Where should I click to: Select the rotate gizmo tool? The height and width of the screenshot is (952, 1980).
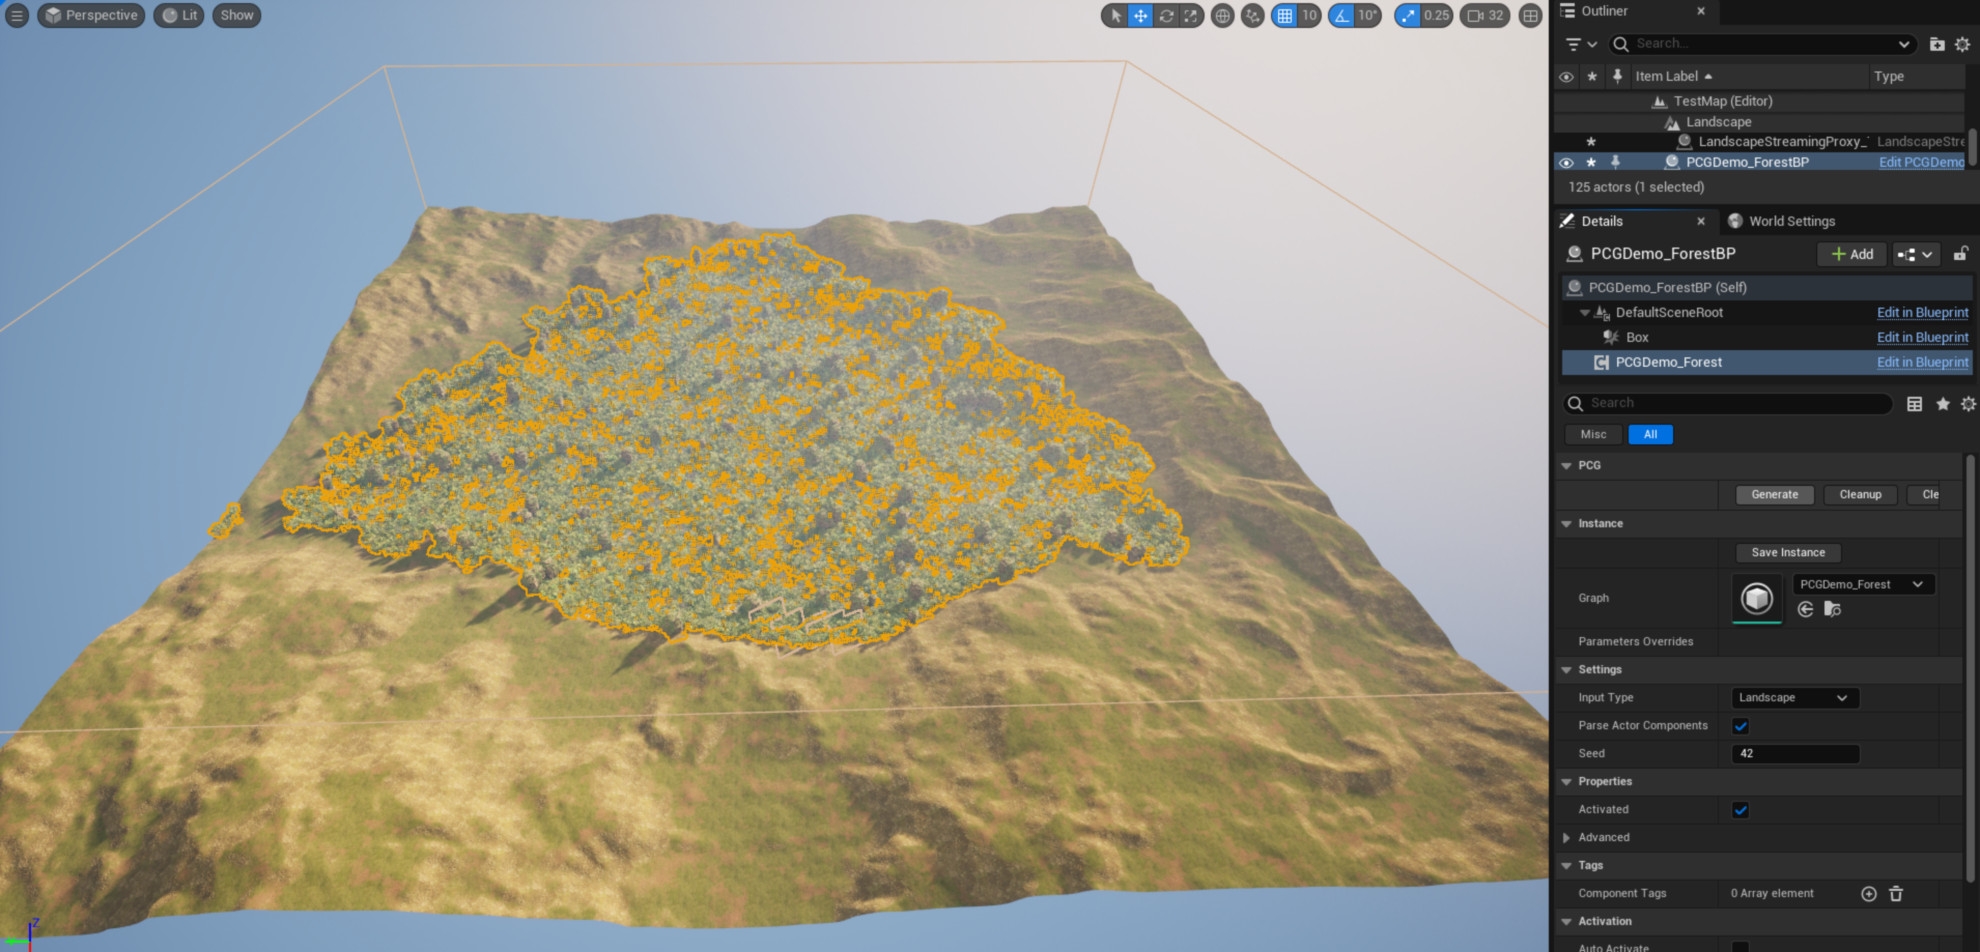tap(1166, 16)
